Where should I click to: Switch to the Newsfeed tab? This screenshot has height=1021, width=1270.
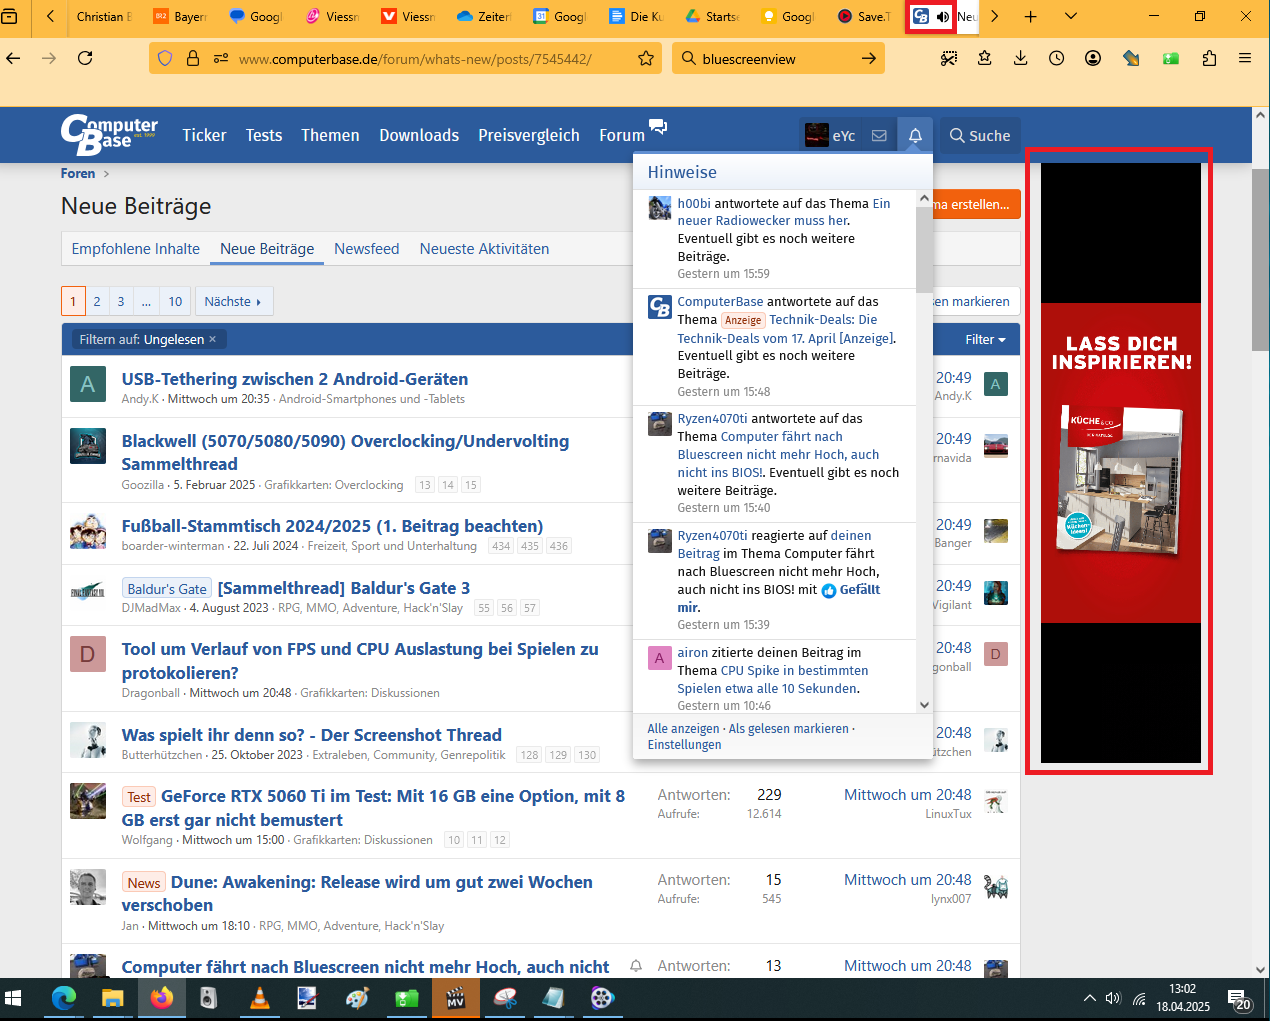point(366,249)
